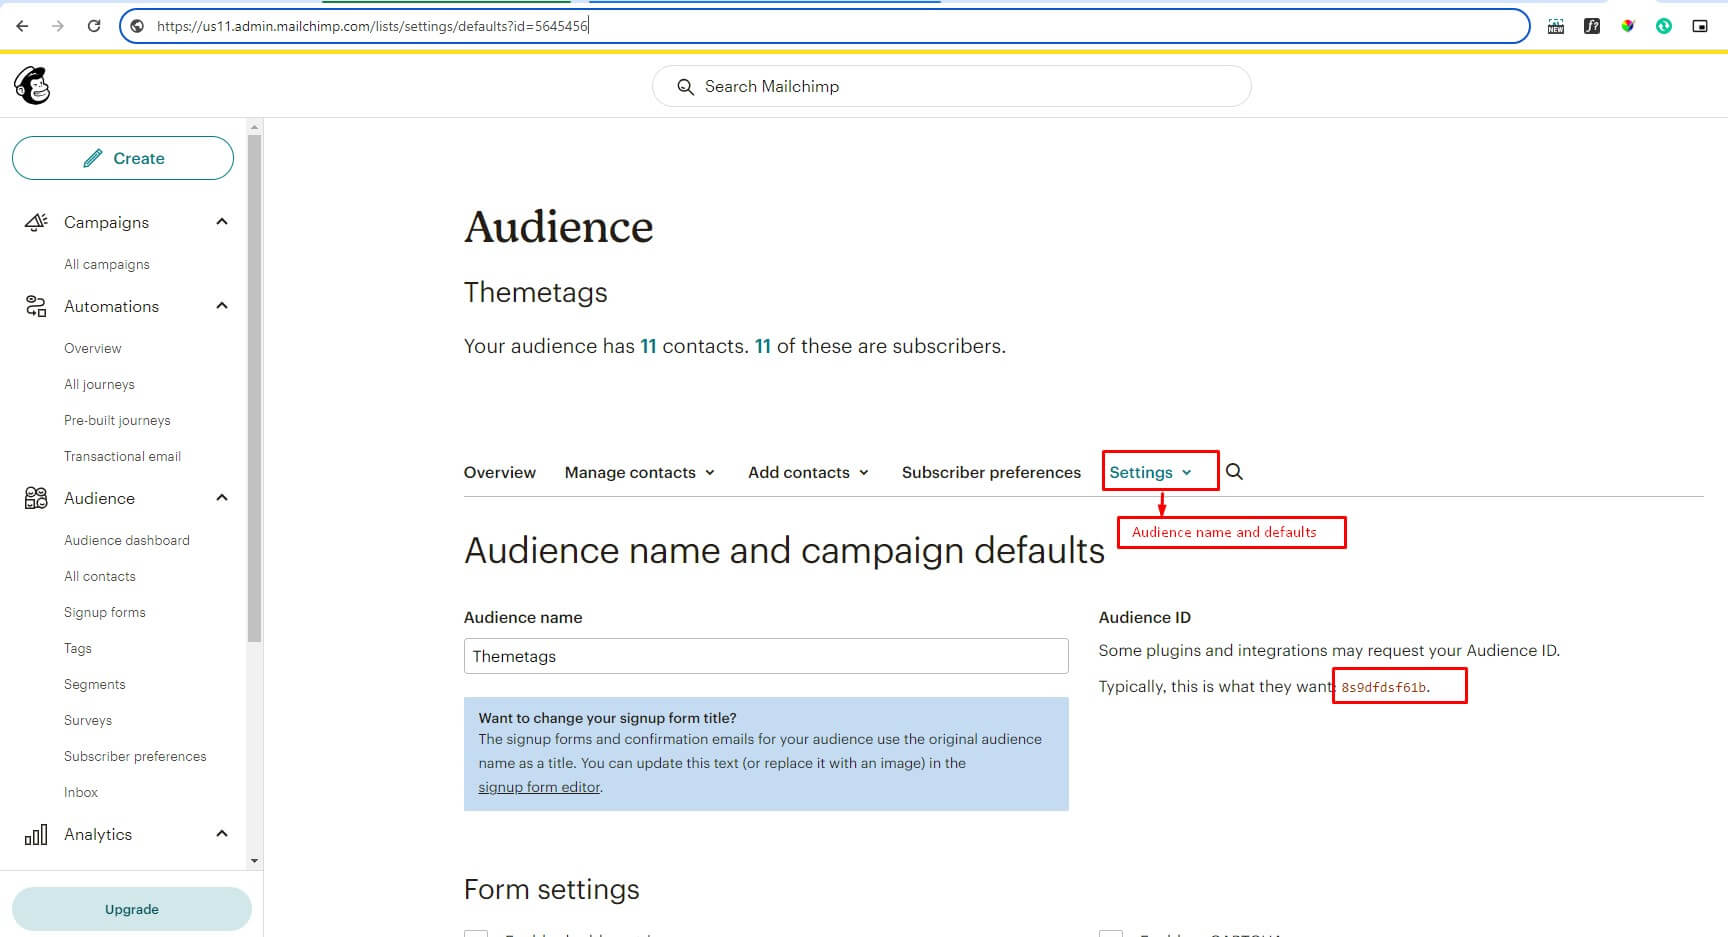Select the Analytics bar chart icon
Screen dimensions: 1728x937
click(36, 834)
